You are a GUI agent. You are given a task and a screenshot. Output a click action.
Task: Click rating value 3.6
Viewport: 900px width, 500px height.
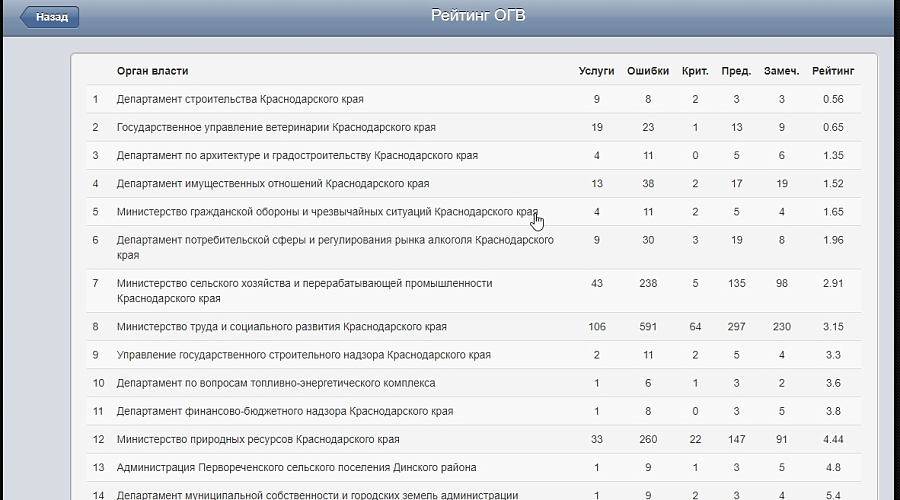click(x=833, y=383)
